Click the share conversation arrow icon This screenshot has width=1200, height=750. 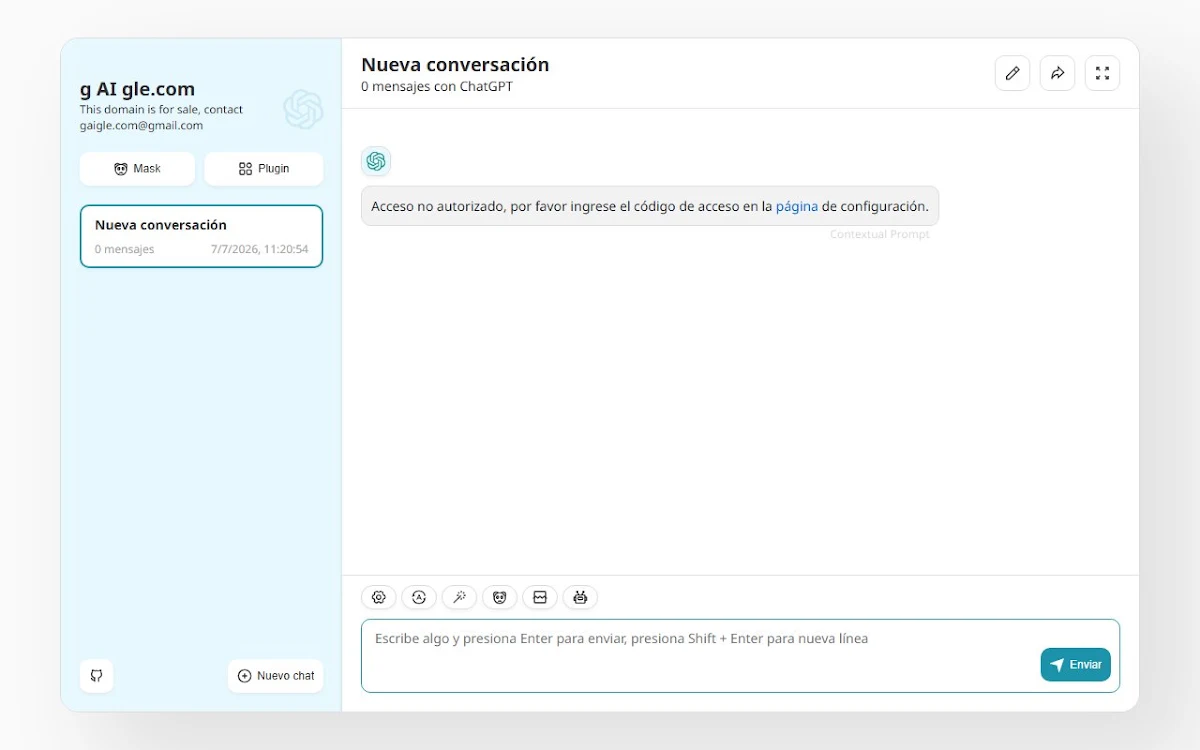pyautogui.click(x=1057, y=73)
